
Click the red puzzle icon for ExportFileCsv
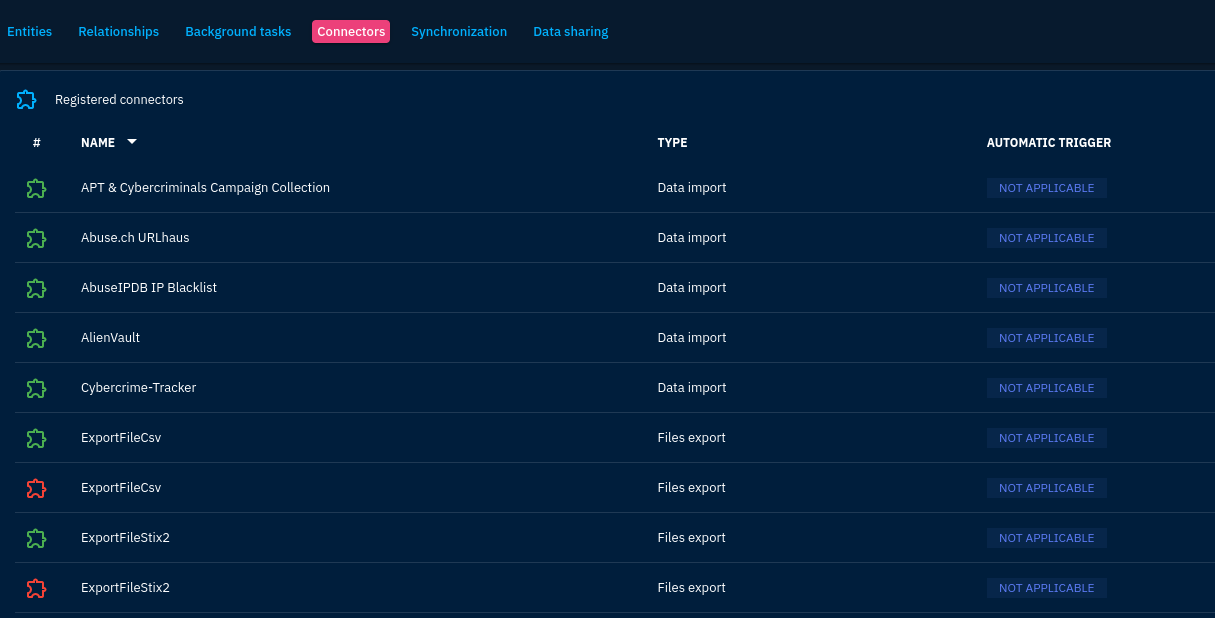click(x=36, y=488)
